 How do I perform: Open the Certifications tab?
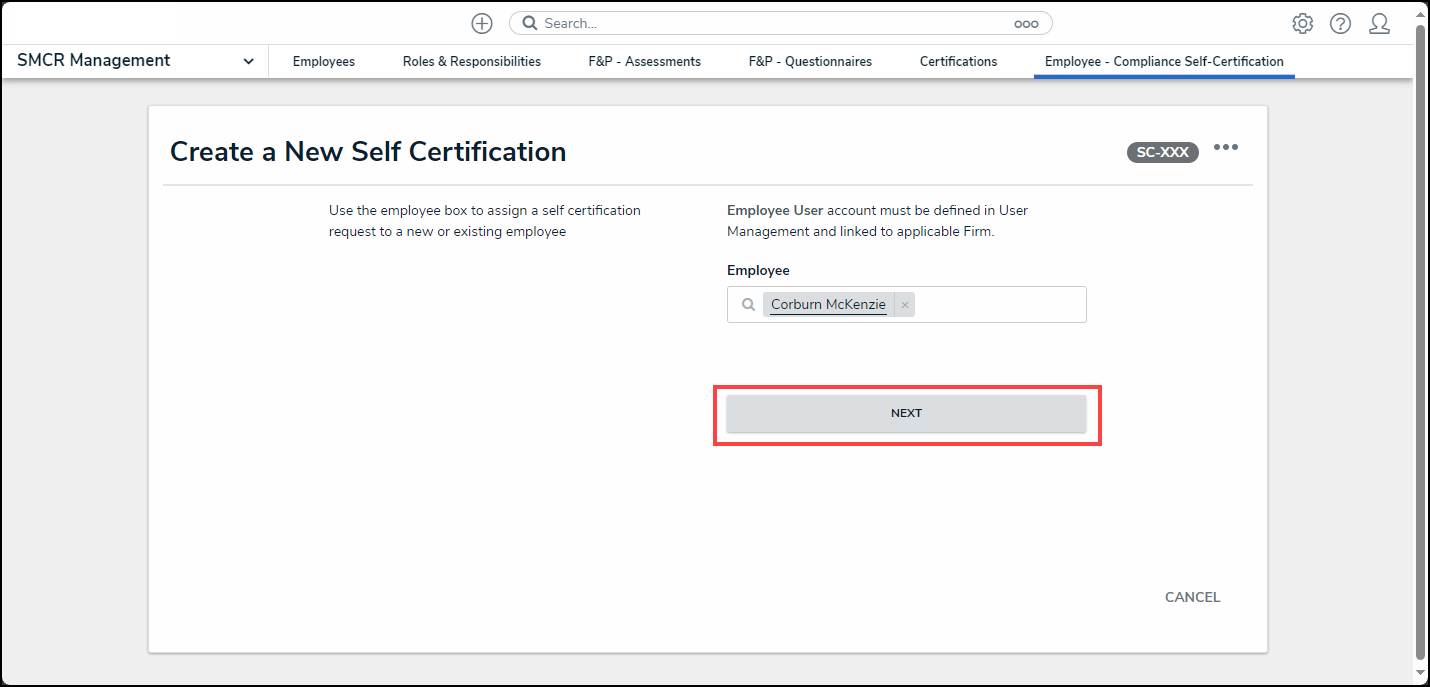tap(958, 61)
